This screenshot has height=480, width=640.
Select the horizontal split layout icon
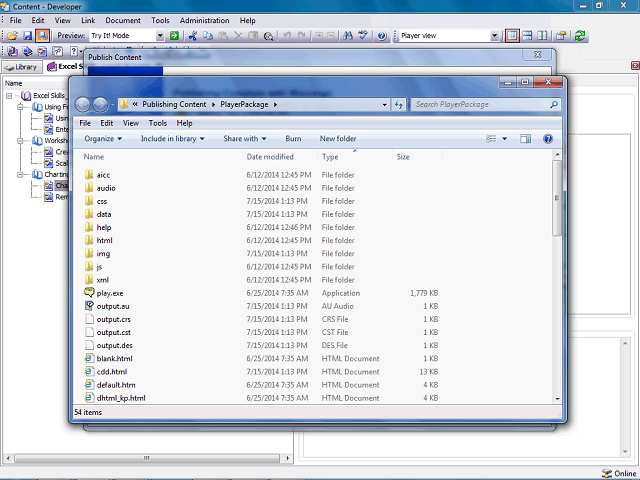click(527, 36)
